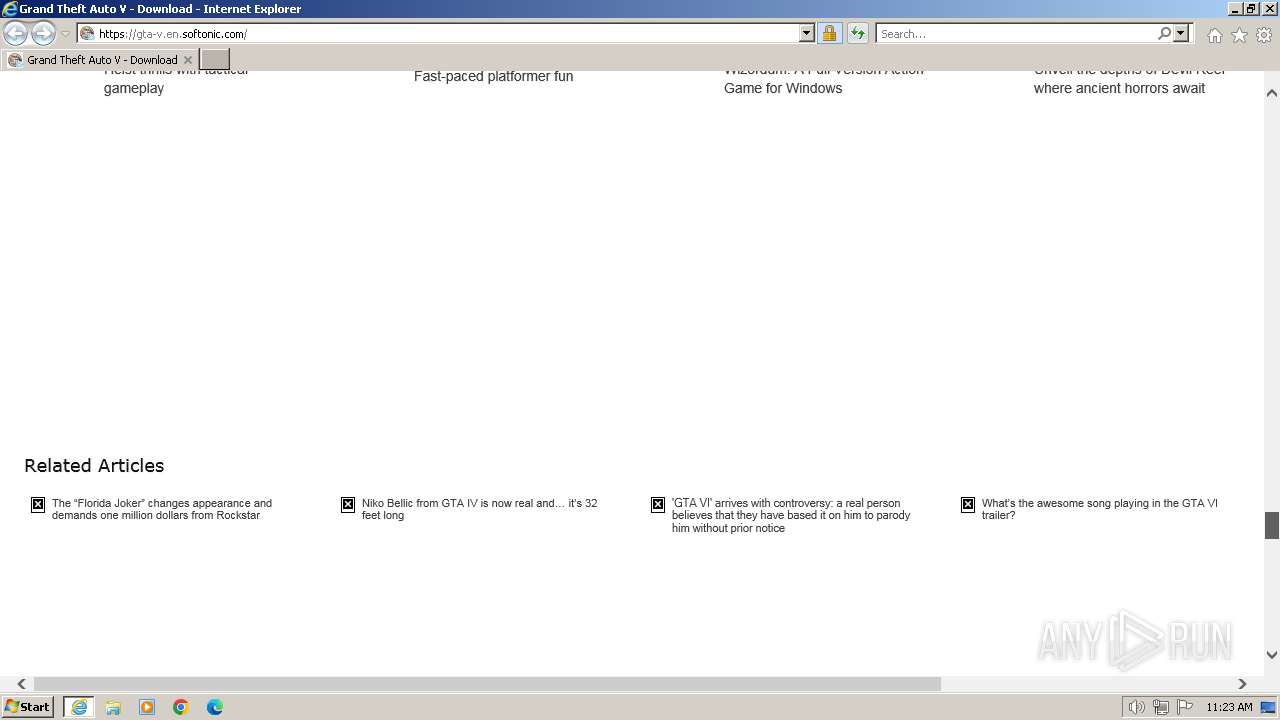Click 'Fast-paced platformer fun' text
1280x720 pixels.
coord(493,76)
